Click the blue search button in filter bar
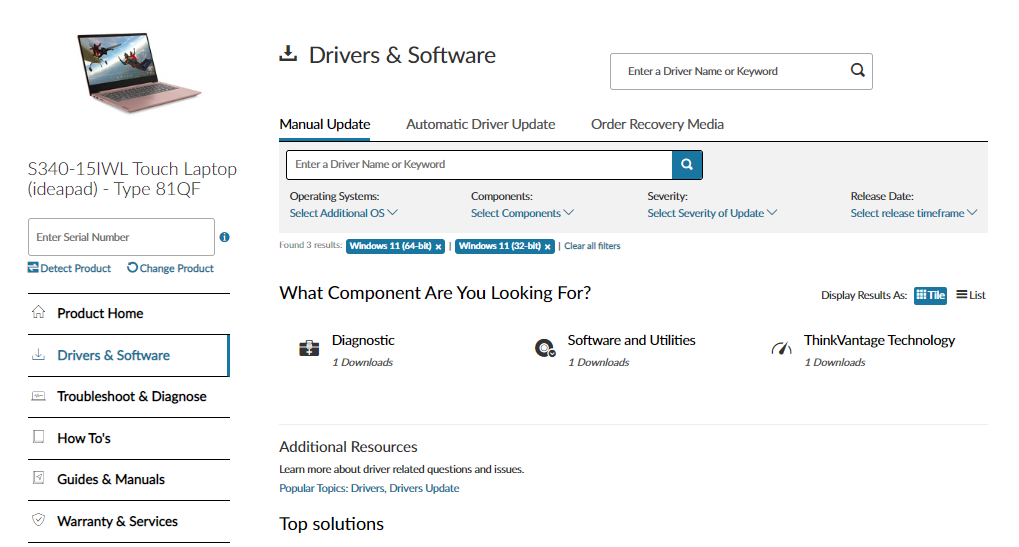 pyautogui.click(x=687, y=165)
